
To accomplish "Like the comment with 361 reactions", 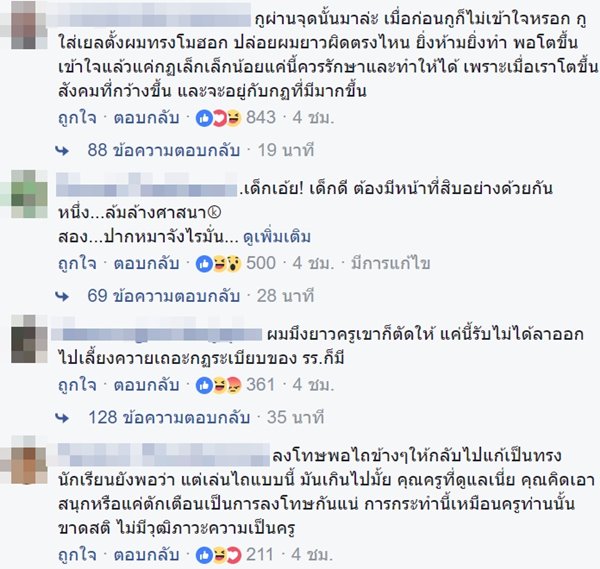I will [77, 385].
